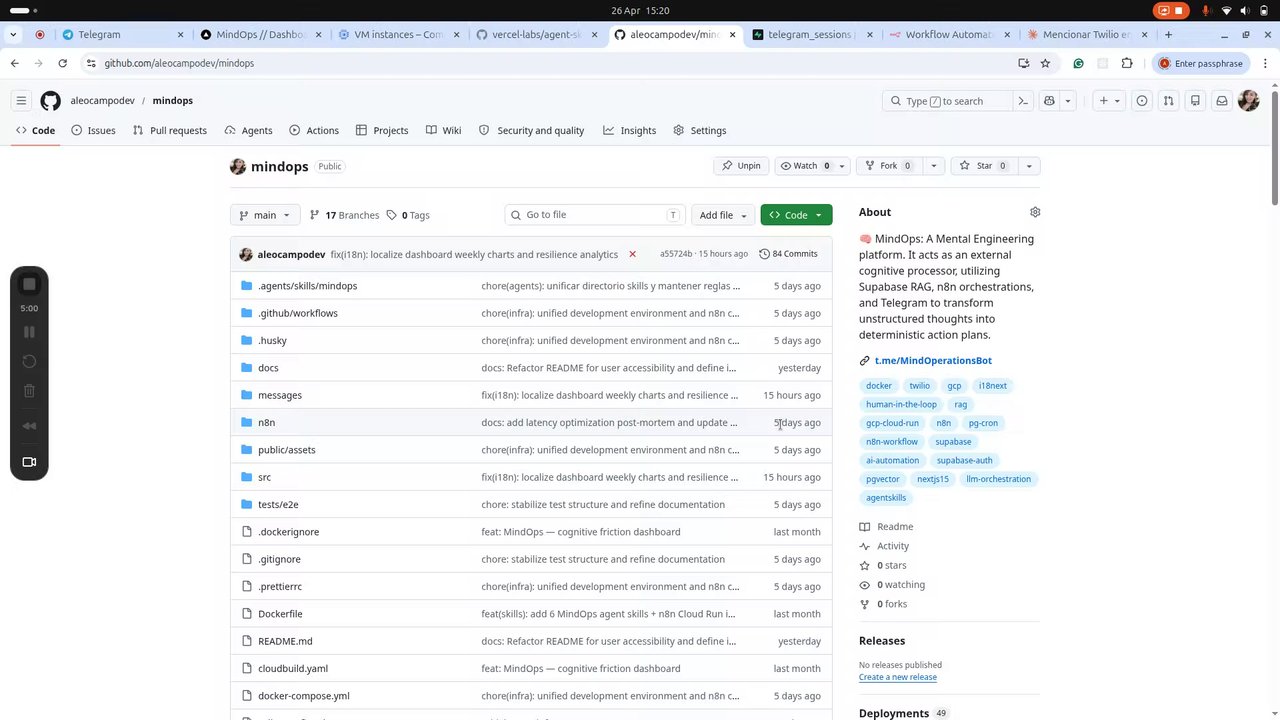Open notifications inbox icon
1280x720 pixels.
1221,101
